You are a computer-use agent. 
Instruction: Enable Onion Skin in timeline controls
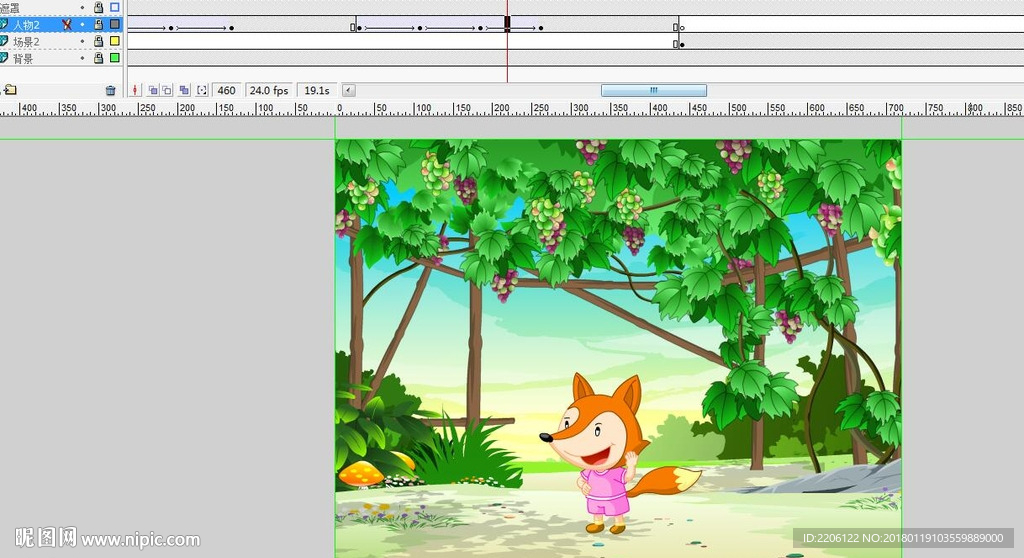[153, 90]
